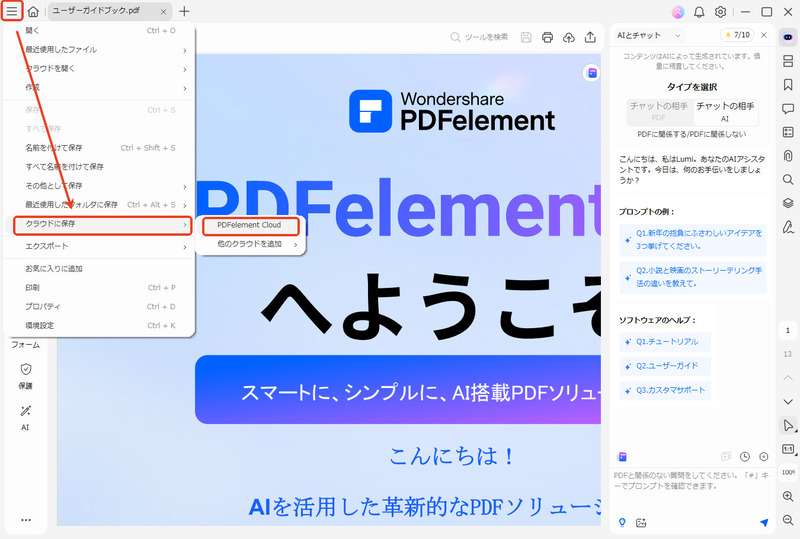This screenshot has width=800, height=539.
Task: Click the AI chat message input box
Action: tap(691, 481)
